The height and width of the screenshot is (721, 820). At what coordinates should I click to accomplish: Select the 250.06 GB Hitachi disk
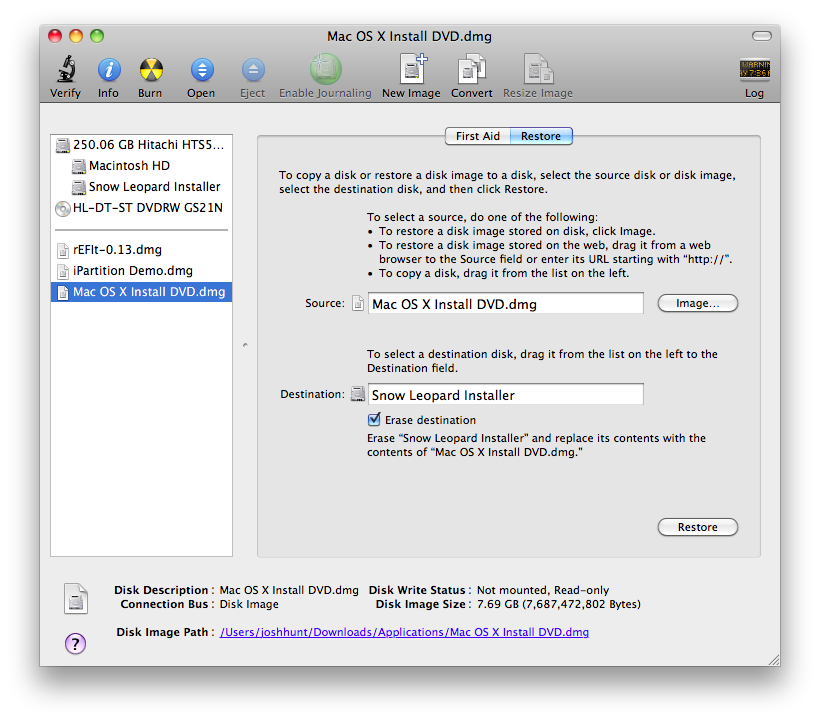coord(141,145)
